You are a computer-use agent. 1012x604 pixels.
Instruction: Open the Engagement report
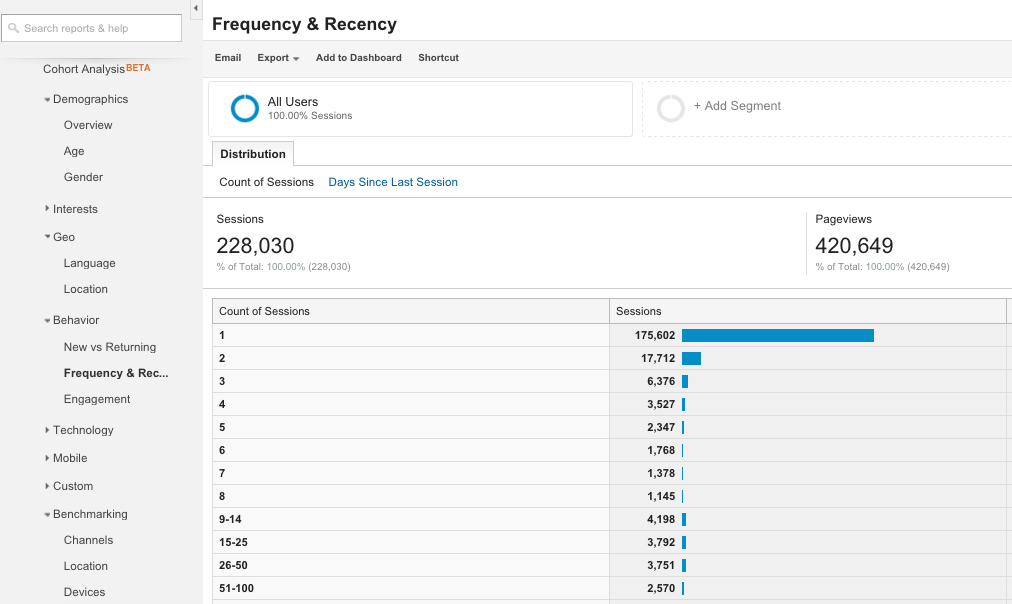click(97, 399)
